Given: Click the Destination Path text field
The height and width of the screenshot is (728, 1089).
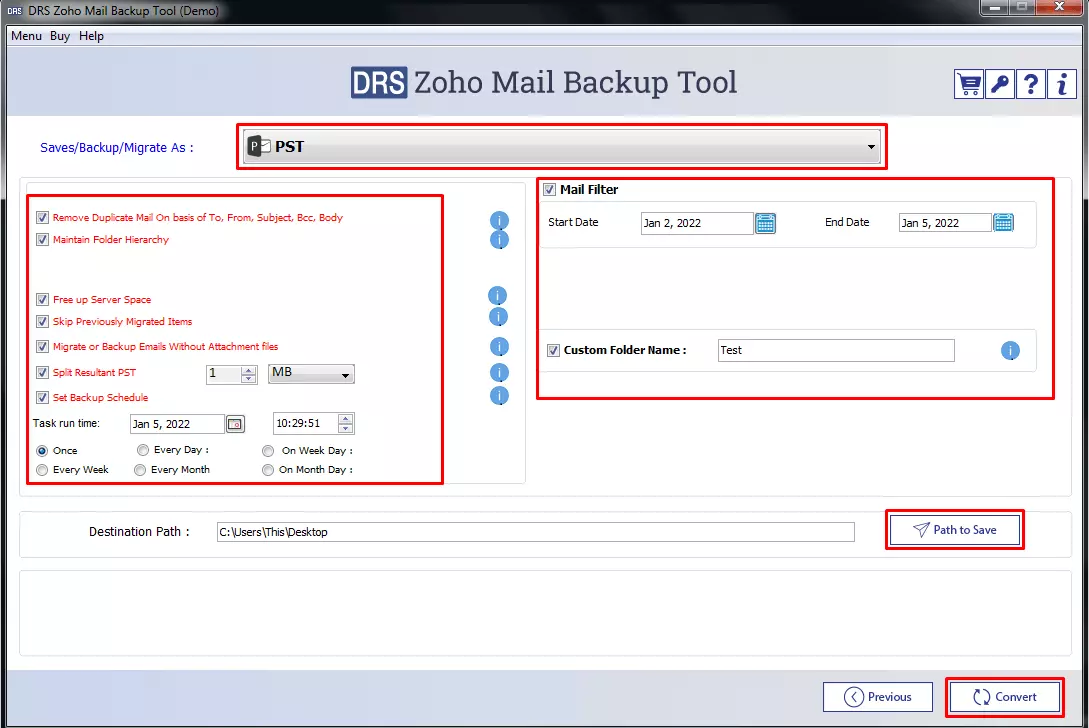Looking at the screenshot, I should click(x=535, y=532).
